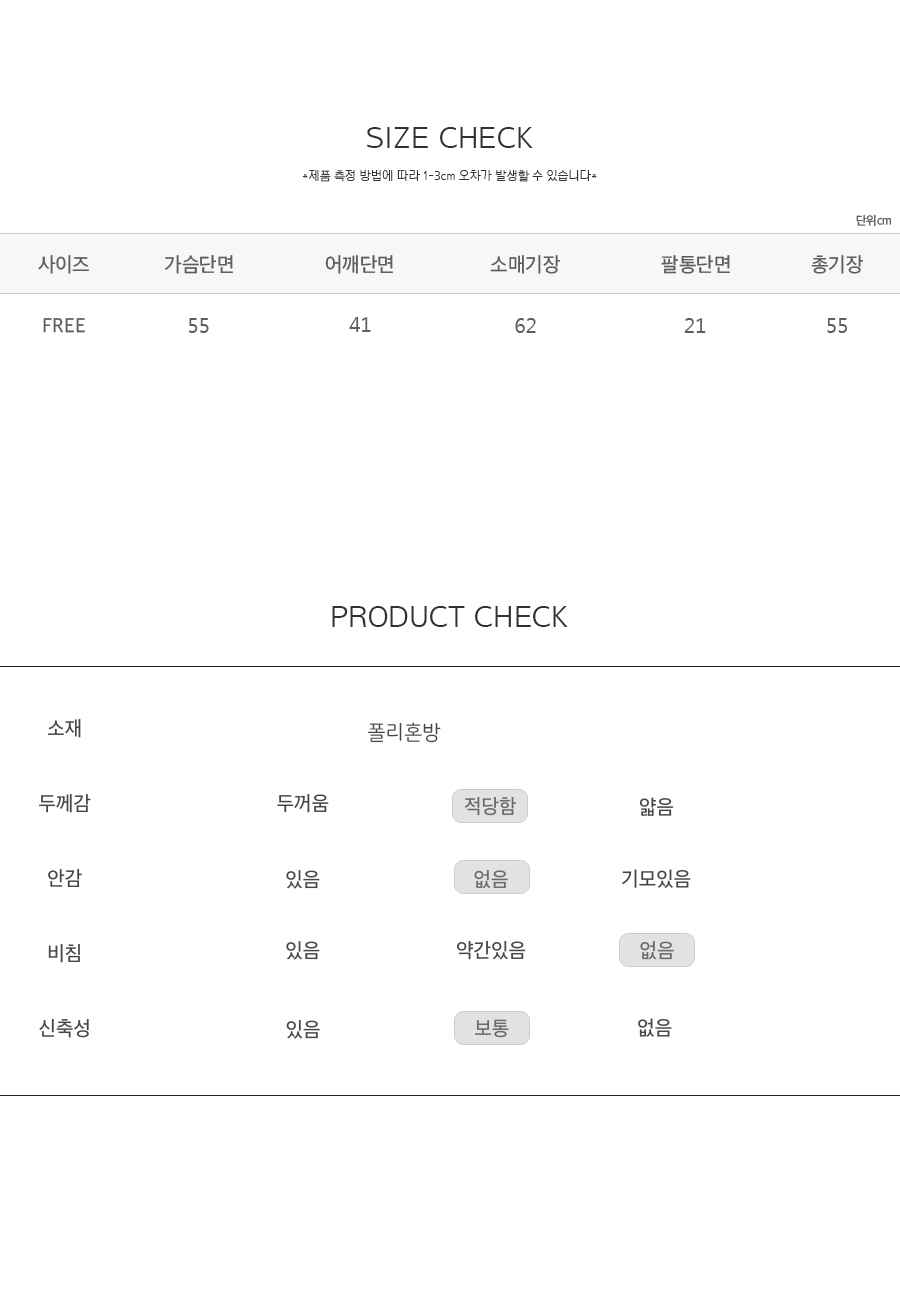Viewport: 900px width, 1300px height.
Task: Choose 기모있음 lining option
Action: tap(656, 878)
